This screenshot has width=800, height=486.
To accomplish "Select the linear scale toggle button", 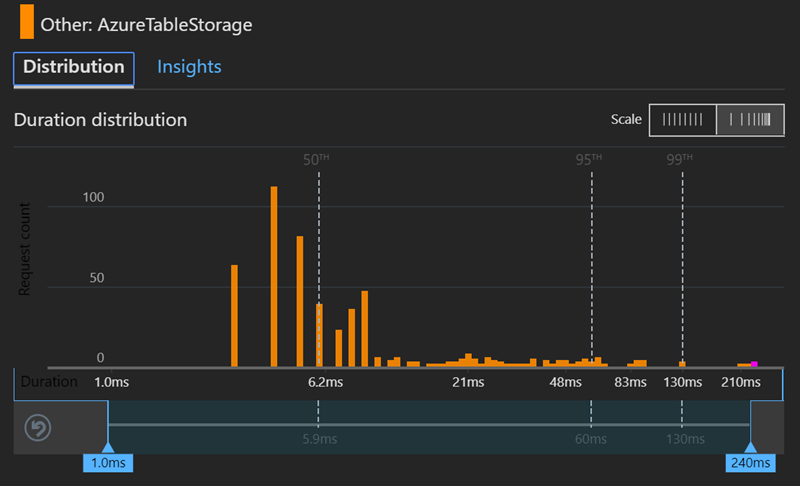I will (683, 120).
